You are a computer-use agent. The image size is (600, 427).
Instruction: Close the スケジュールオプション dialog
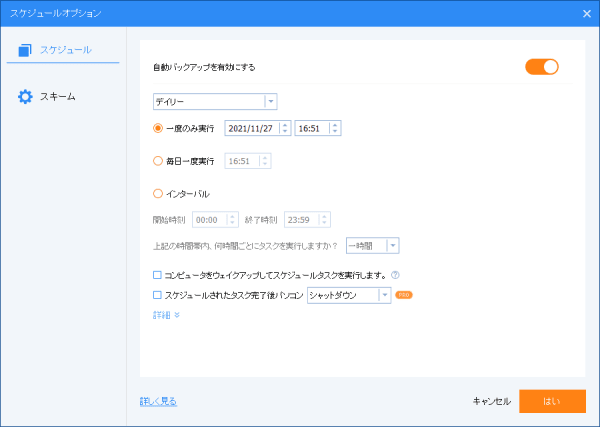click(587, 14)
